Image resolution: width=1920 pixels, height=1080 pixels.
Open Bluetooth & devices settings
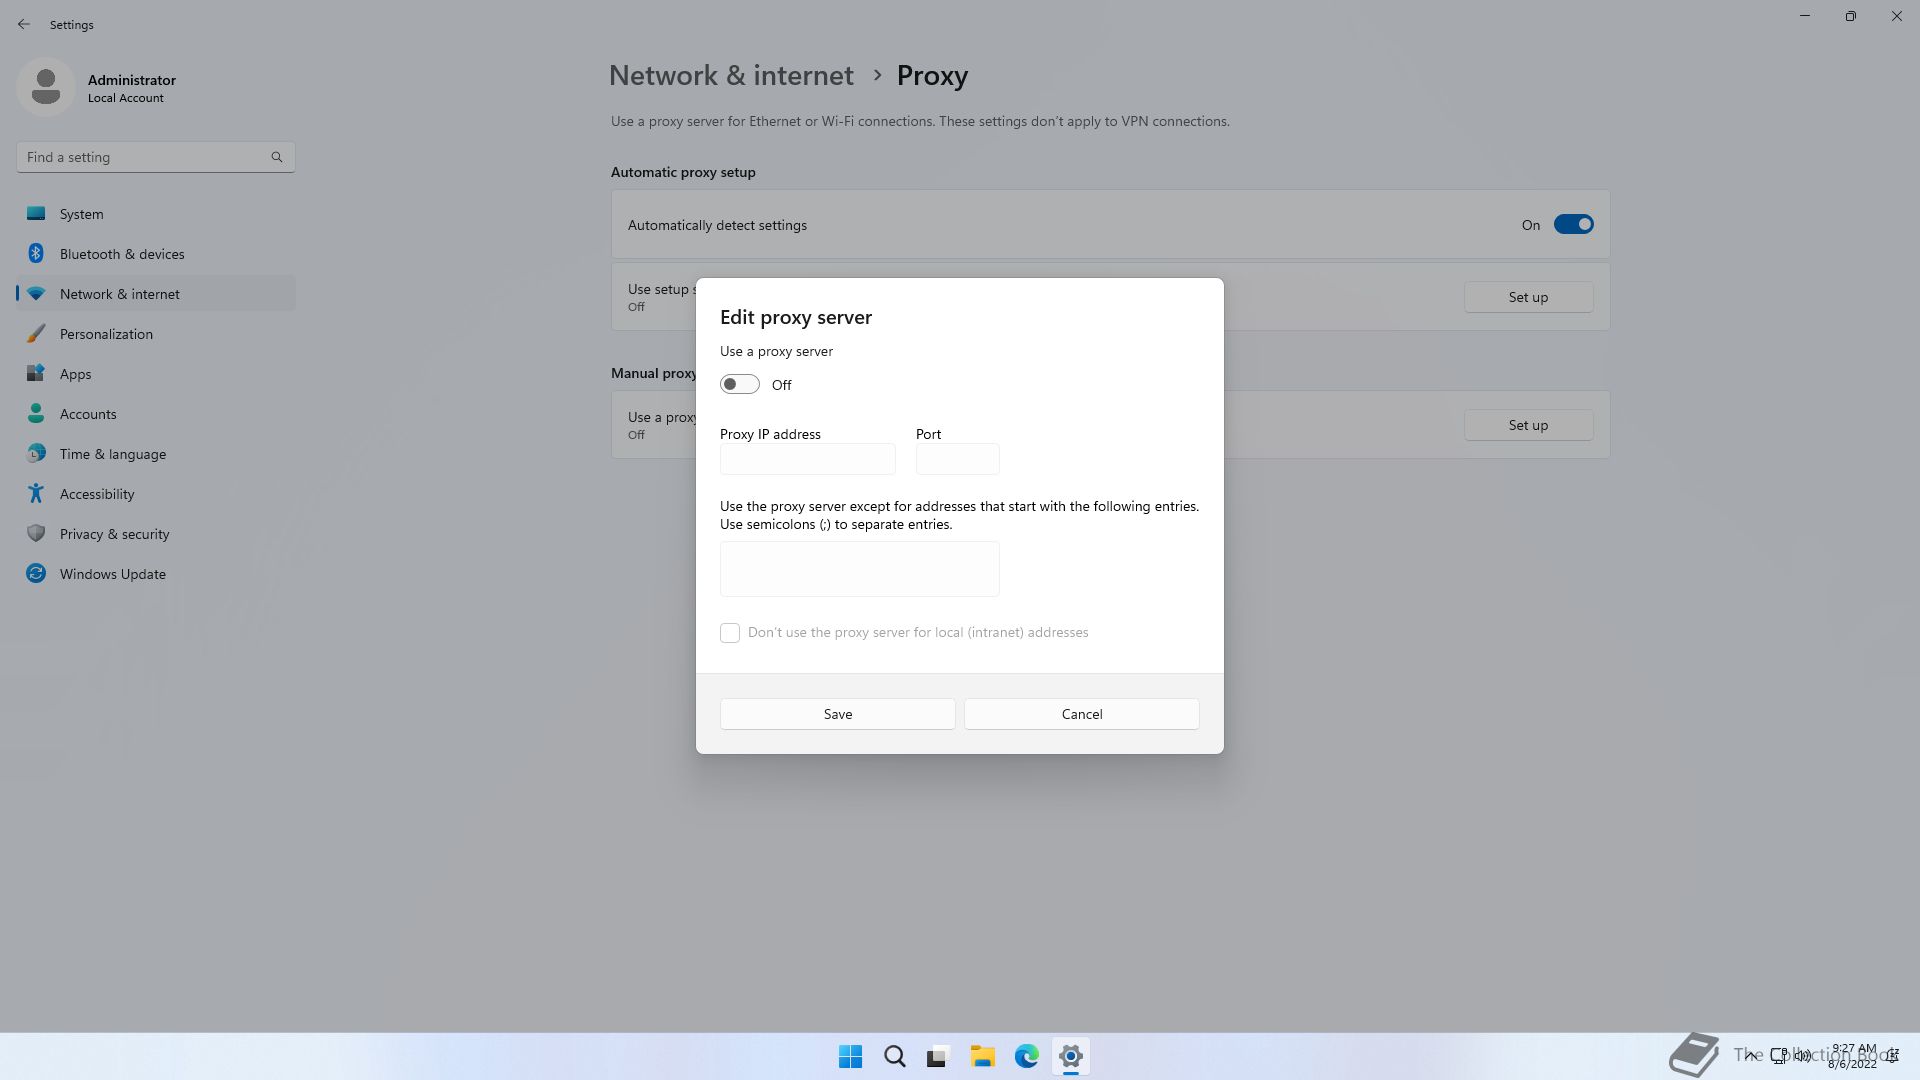click(x=121, y=254)
